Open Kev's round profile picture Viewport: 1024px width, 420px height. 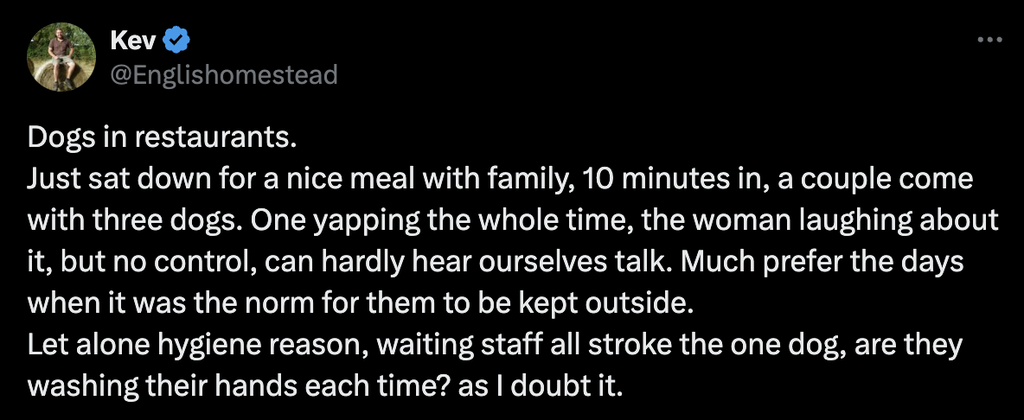(x=61, y=57)
